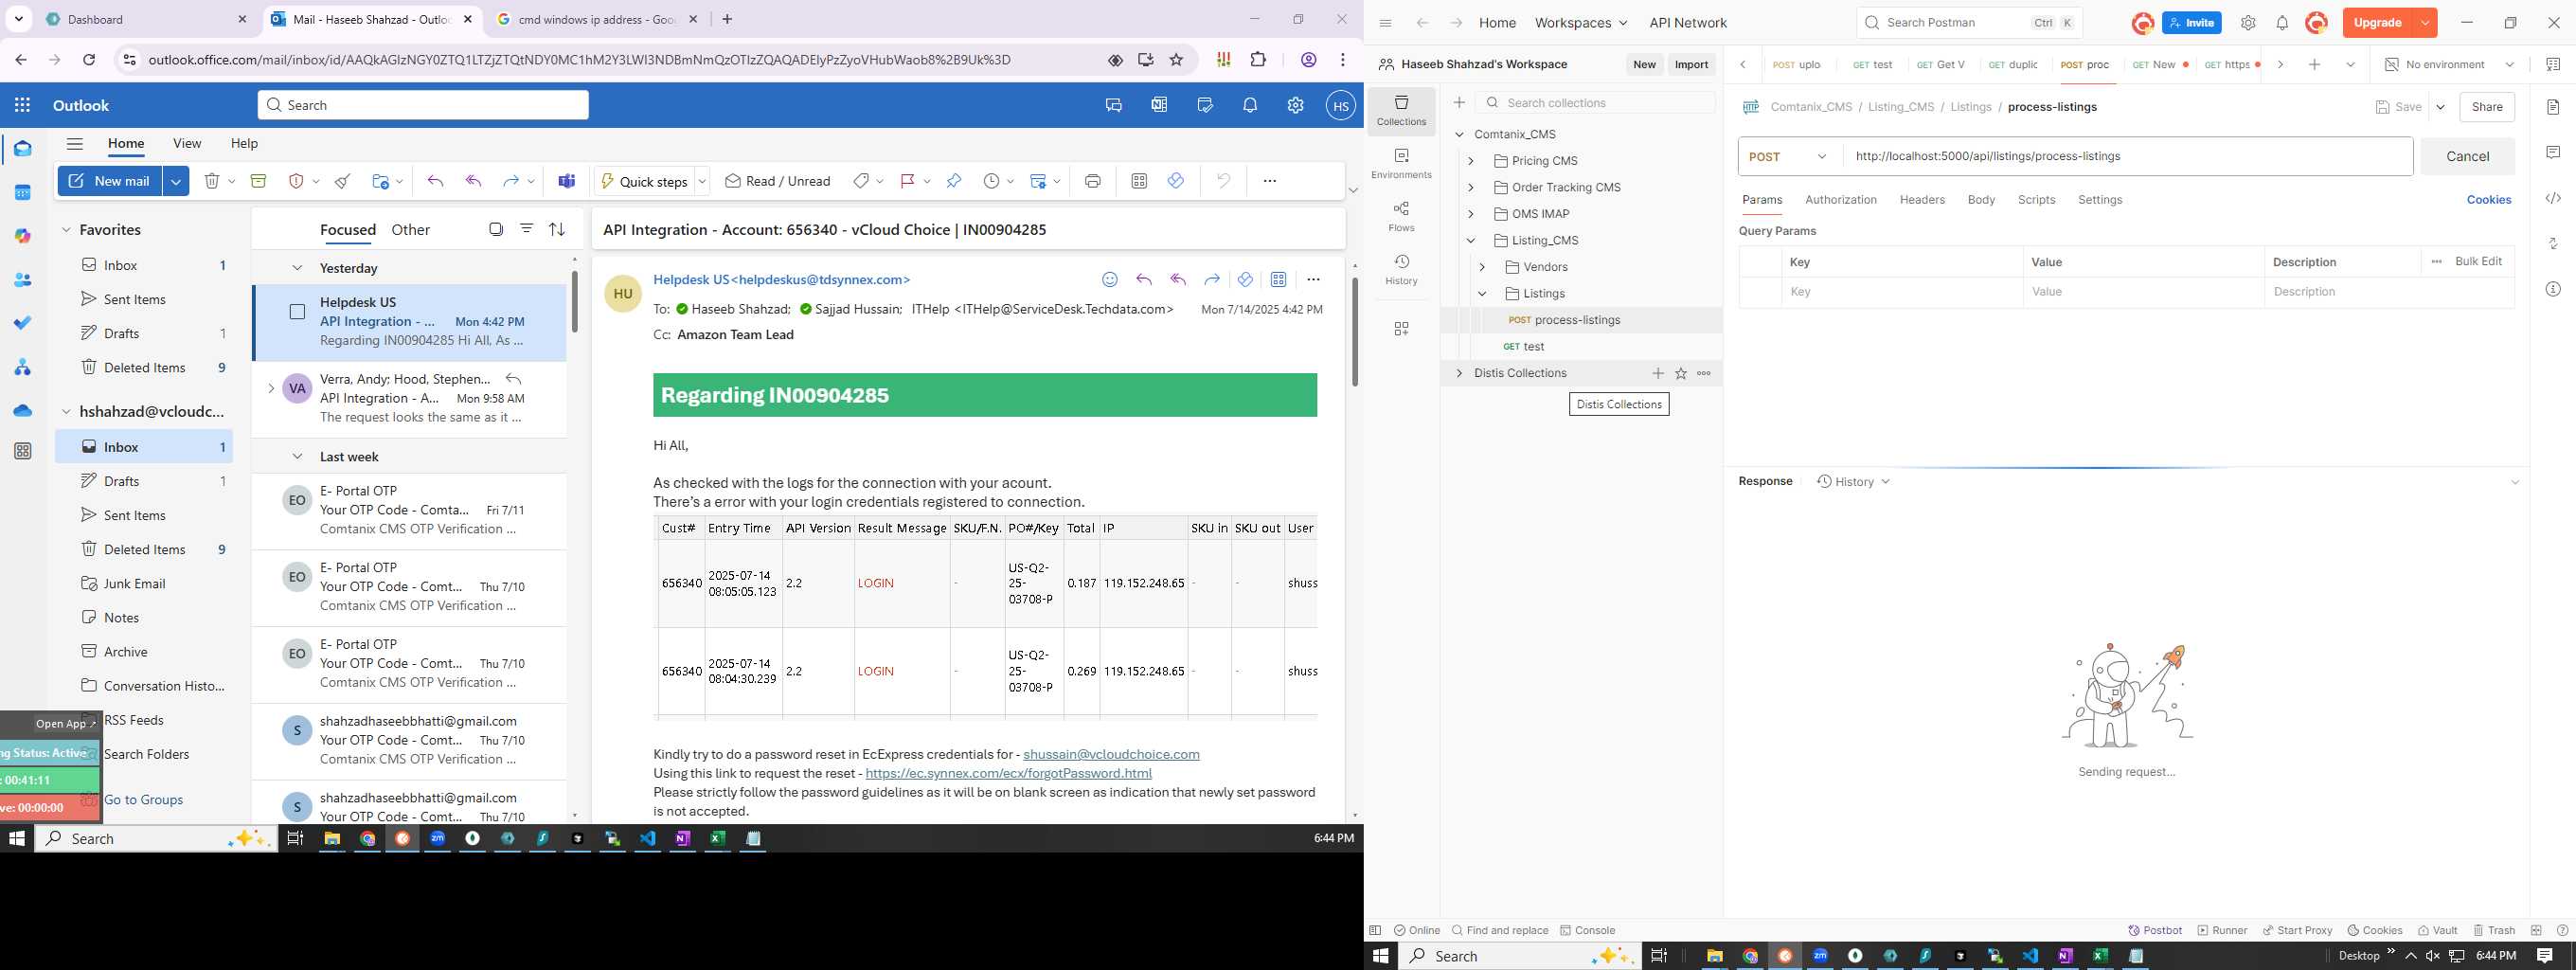This screenshot has height=970, width=2576.
Task: Add new Postman request tab plus icon
Action: [2314, 64]
